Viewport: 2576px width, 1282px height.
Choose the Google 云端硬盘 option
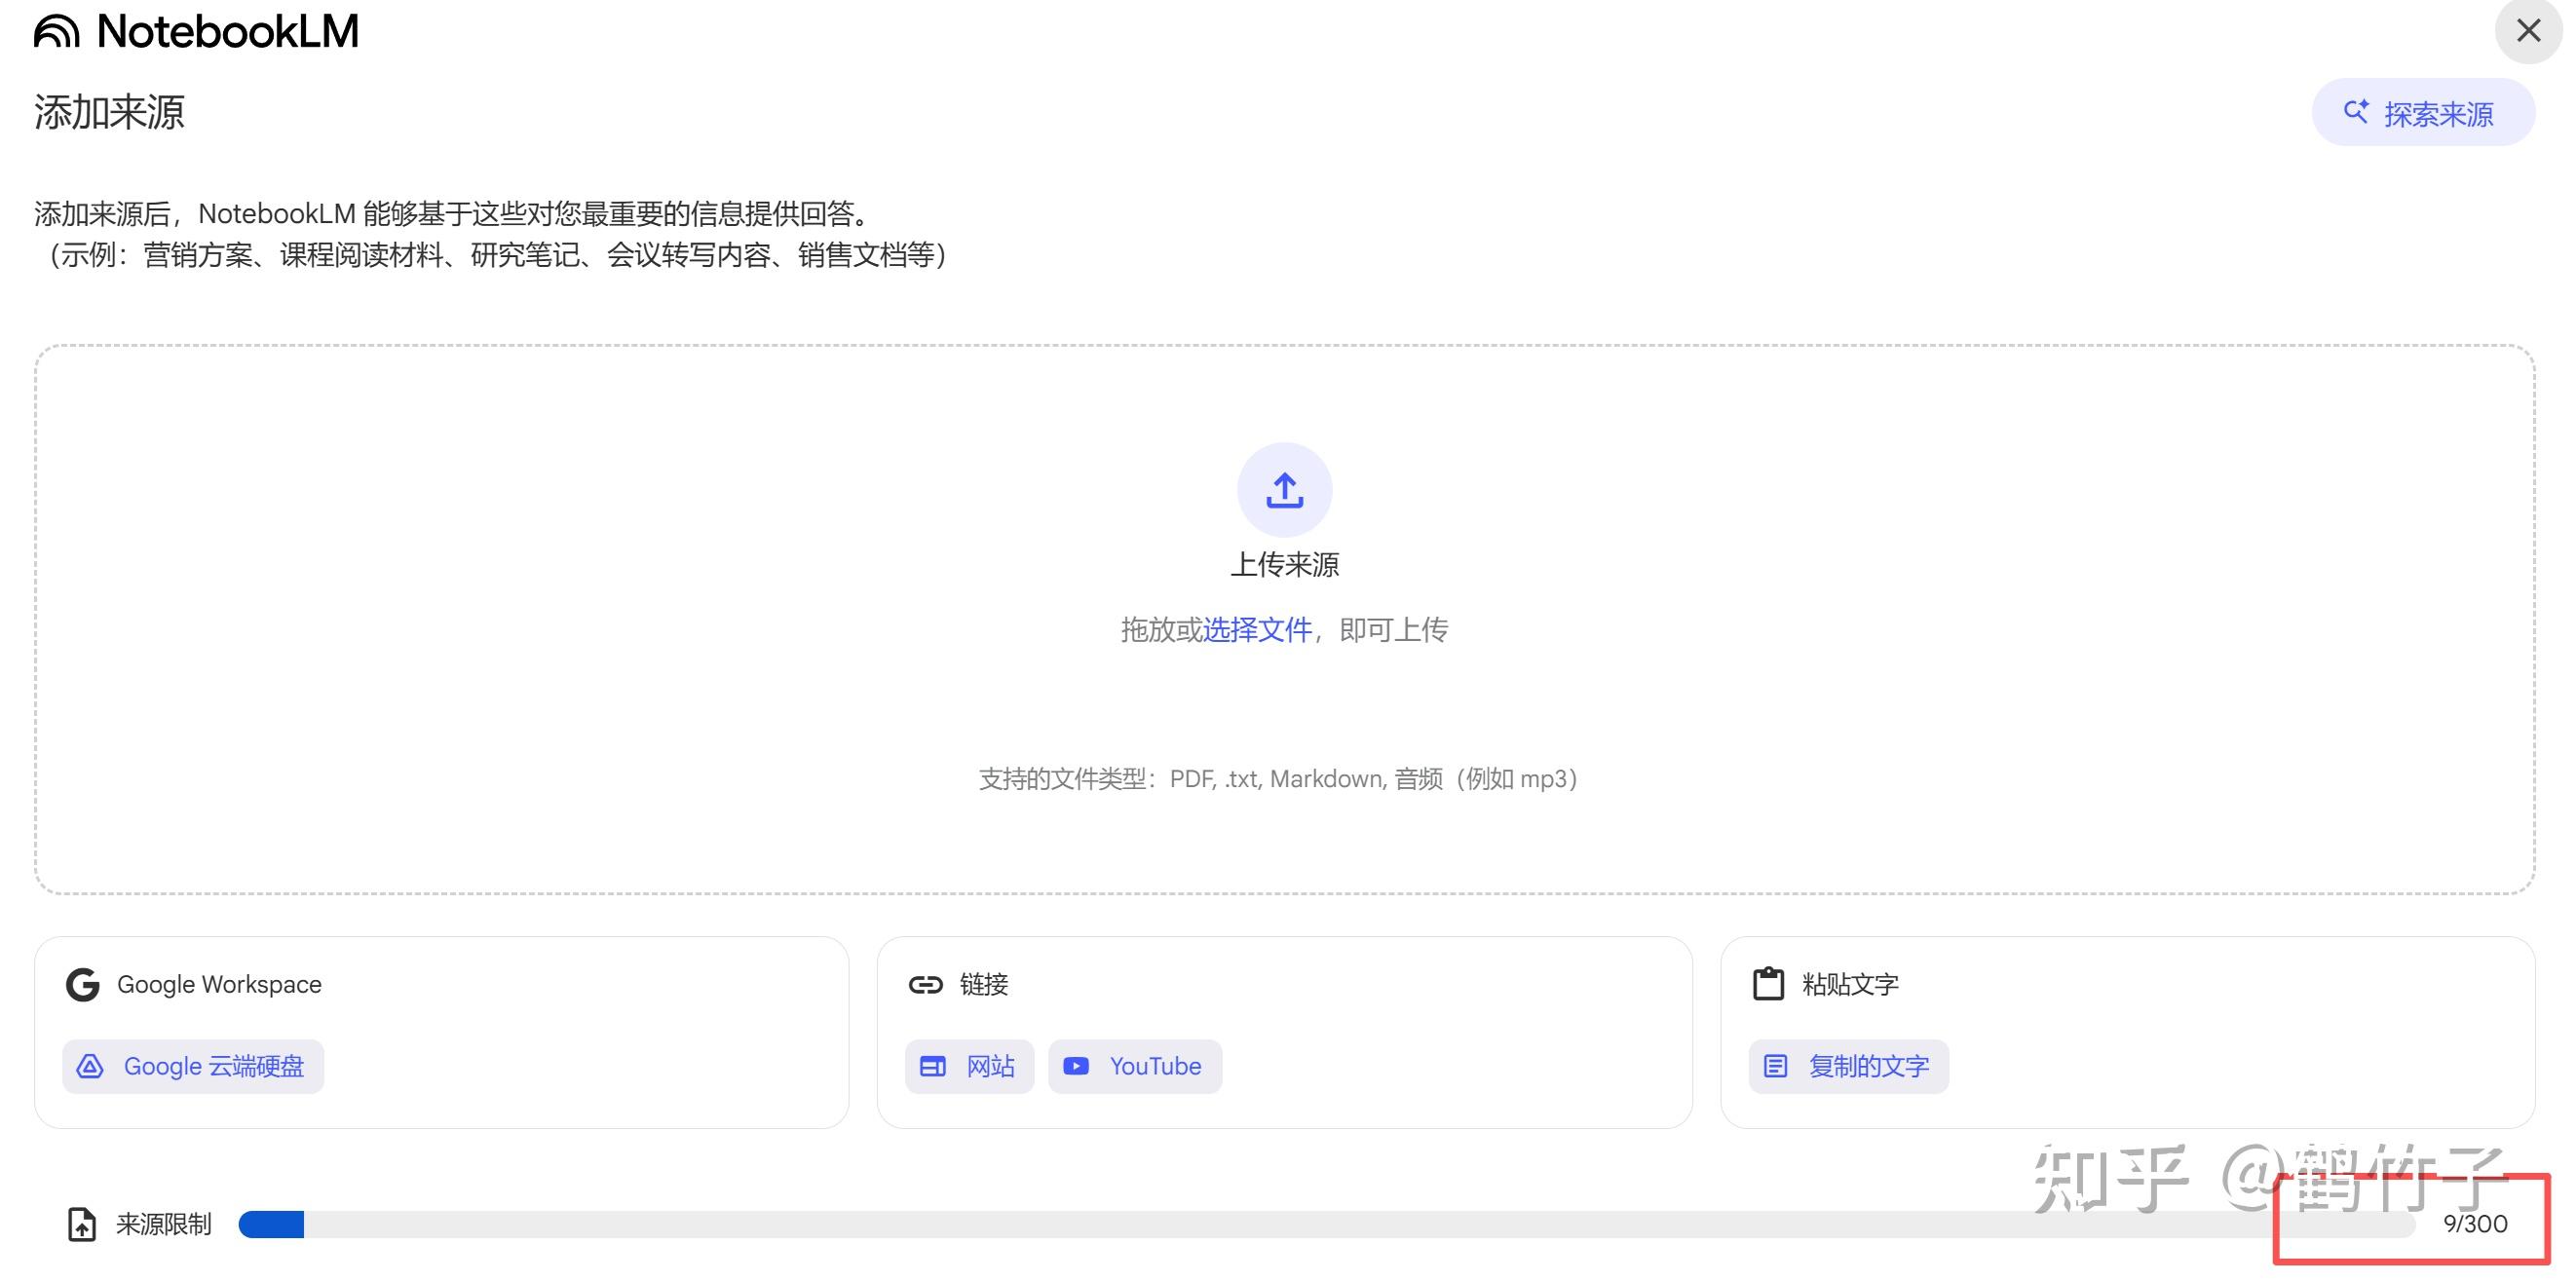pyautogui.click(x=193, y=1066)
